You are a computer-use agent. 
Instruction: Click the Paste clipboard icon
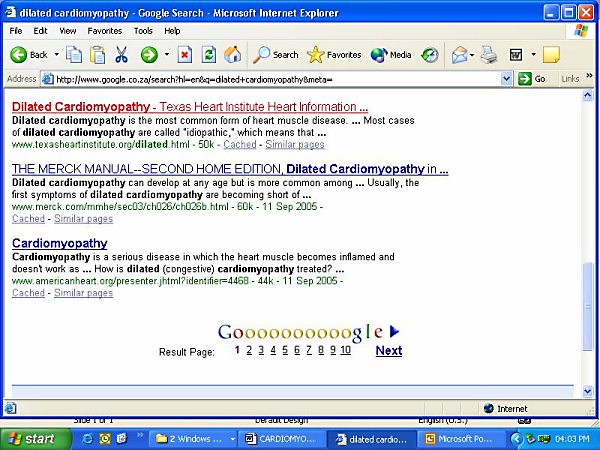pyautogui.click(x=98, y=55)
